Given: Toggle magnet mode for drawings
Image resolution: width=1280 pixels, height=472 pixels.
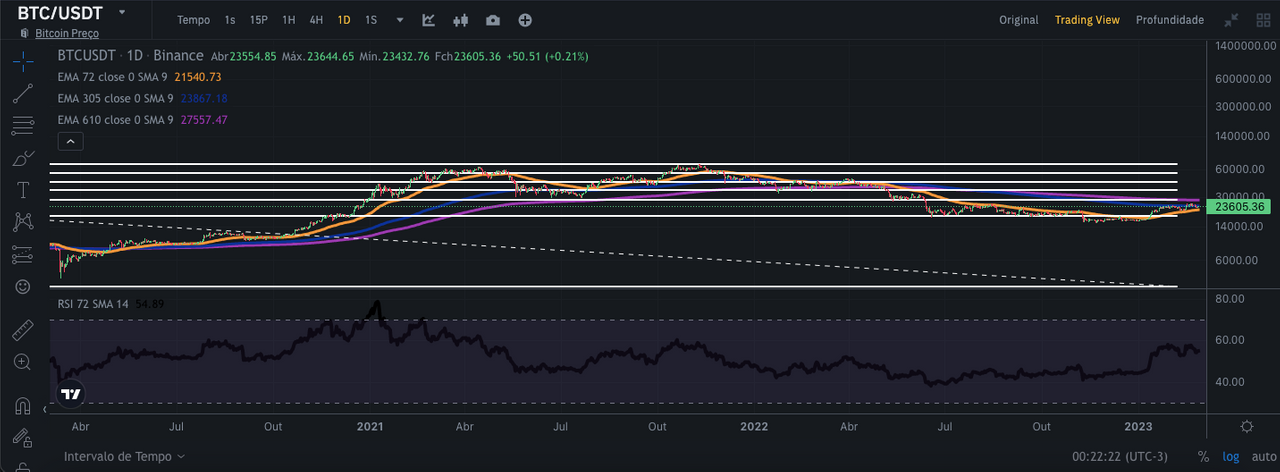Looking at the screenshot, I should pos(23,406).
